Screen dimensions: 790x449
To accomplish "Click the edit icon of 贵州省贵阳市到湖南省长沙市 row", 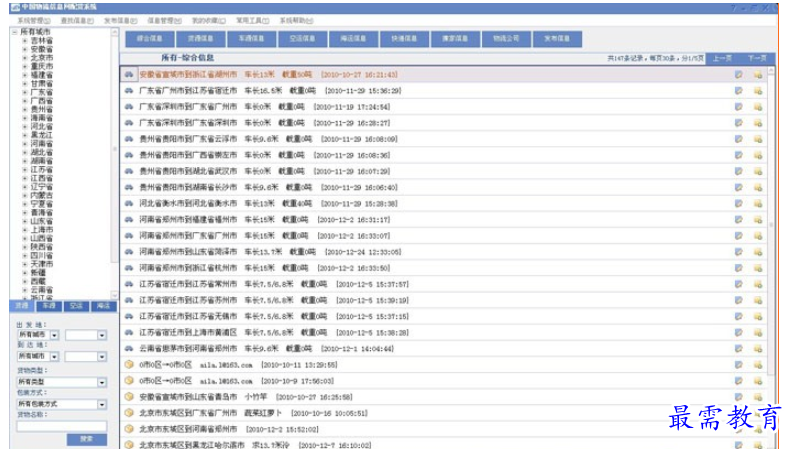I will click(739, 187).
